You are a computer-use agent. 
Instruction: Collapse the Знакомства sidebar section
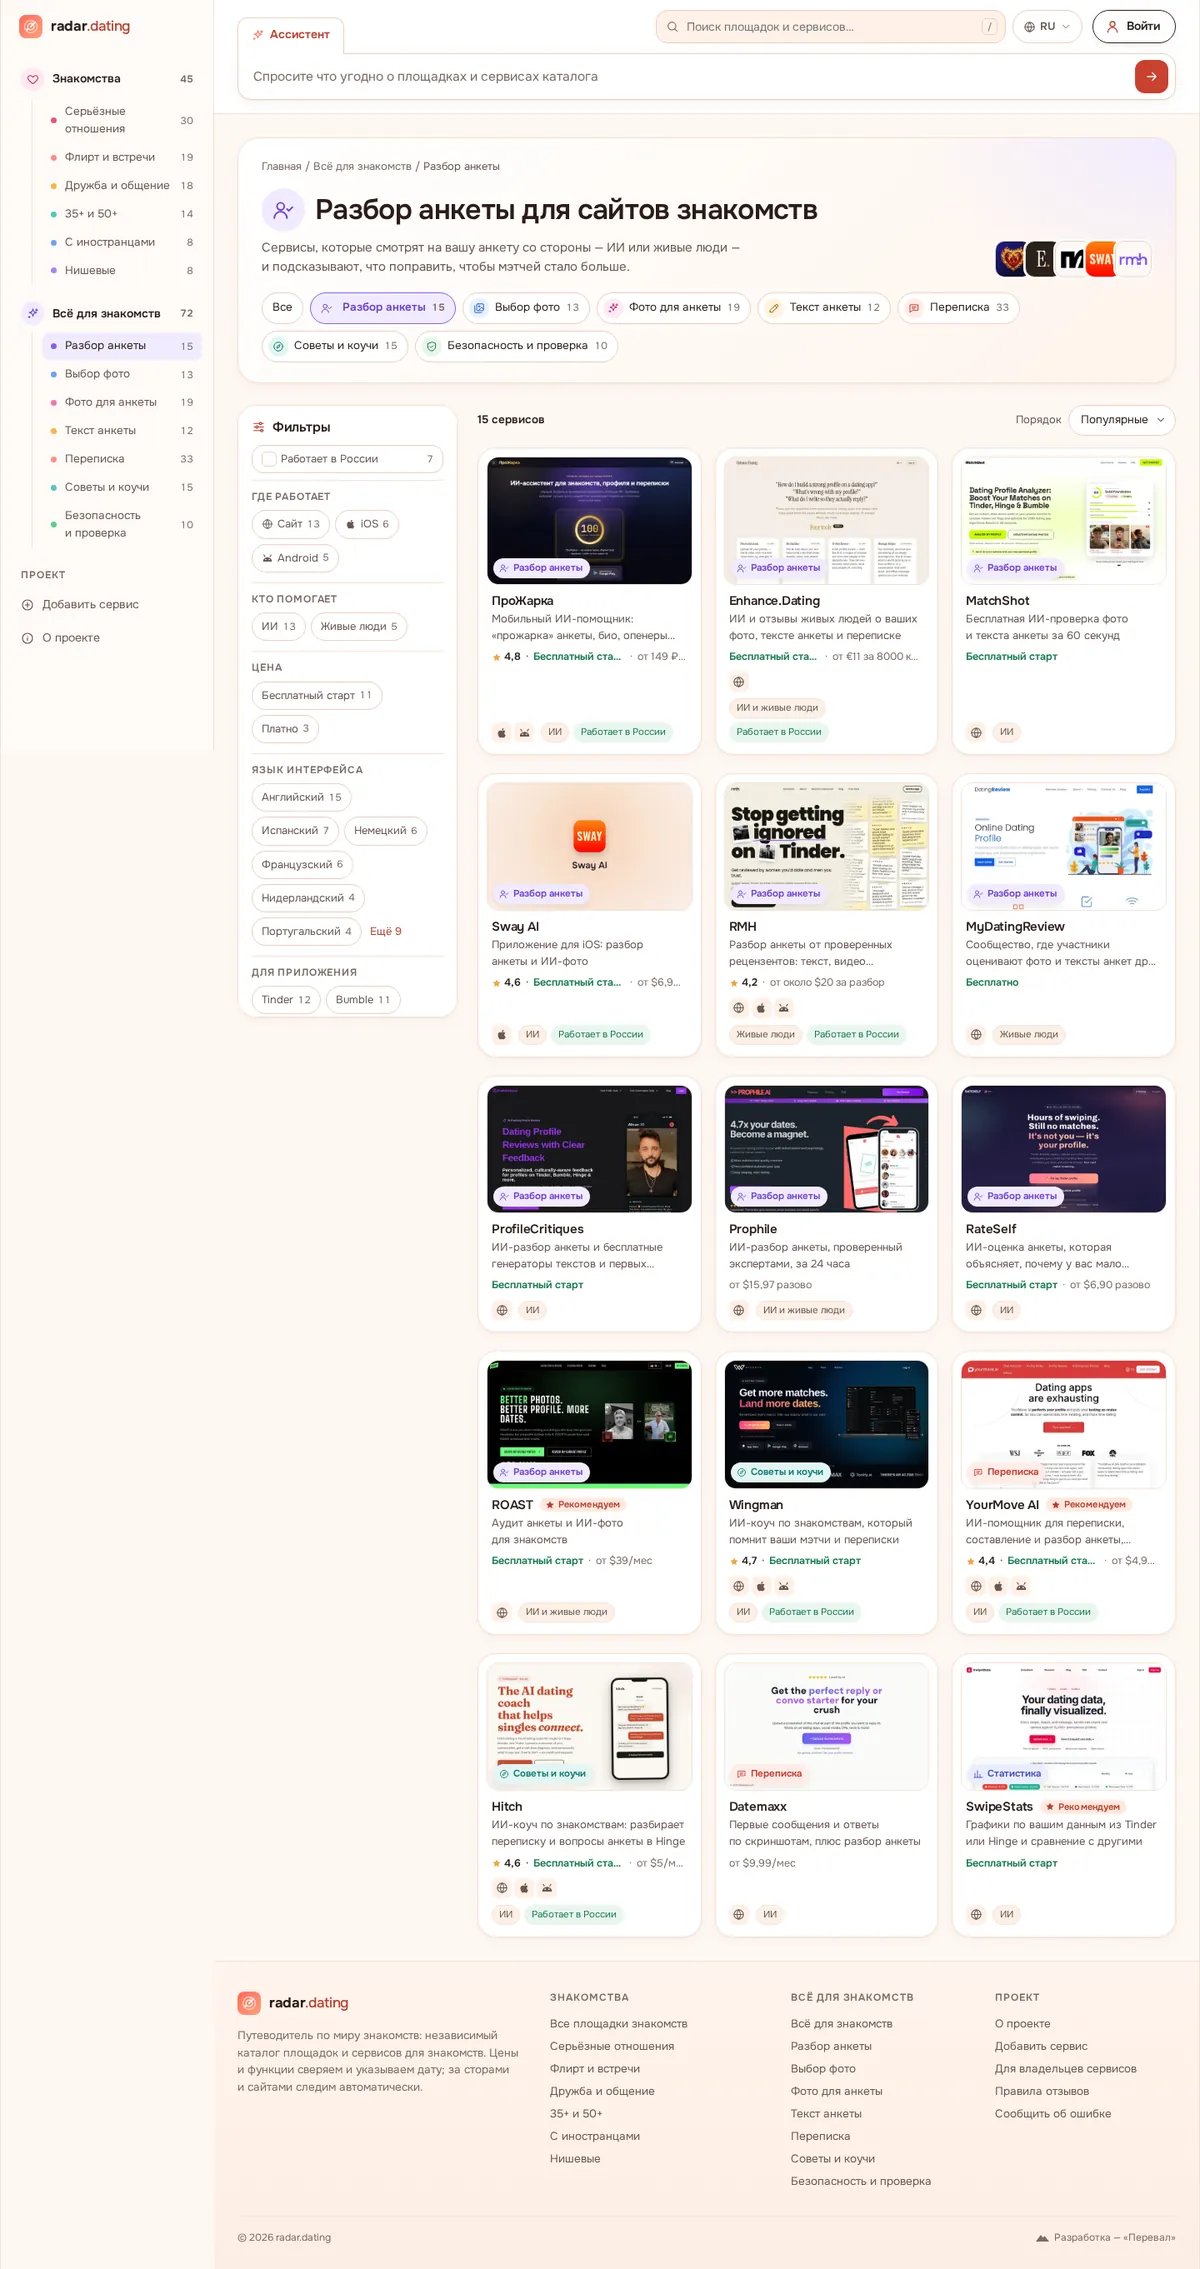point(106,79)
